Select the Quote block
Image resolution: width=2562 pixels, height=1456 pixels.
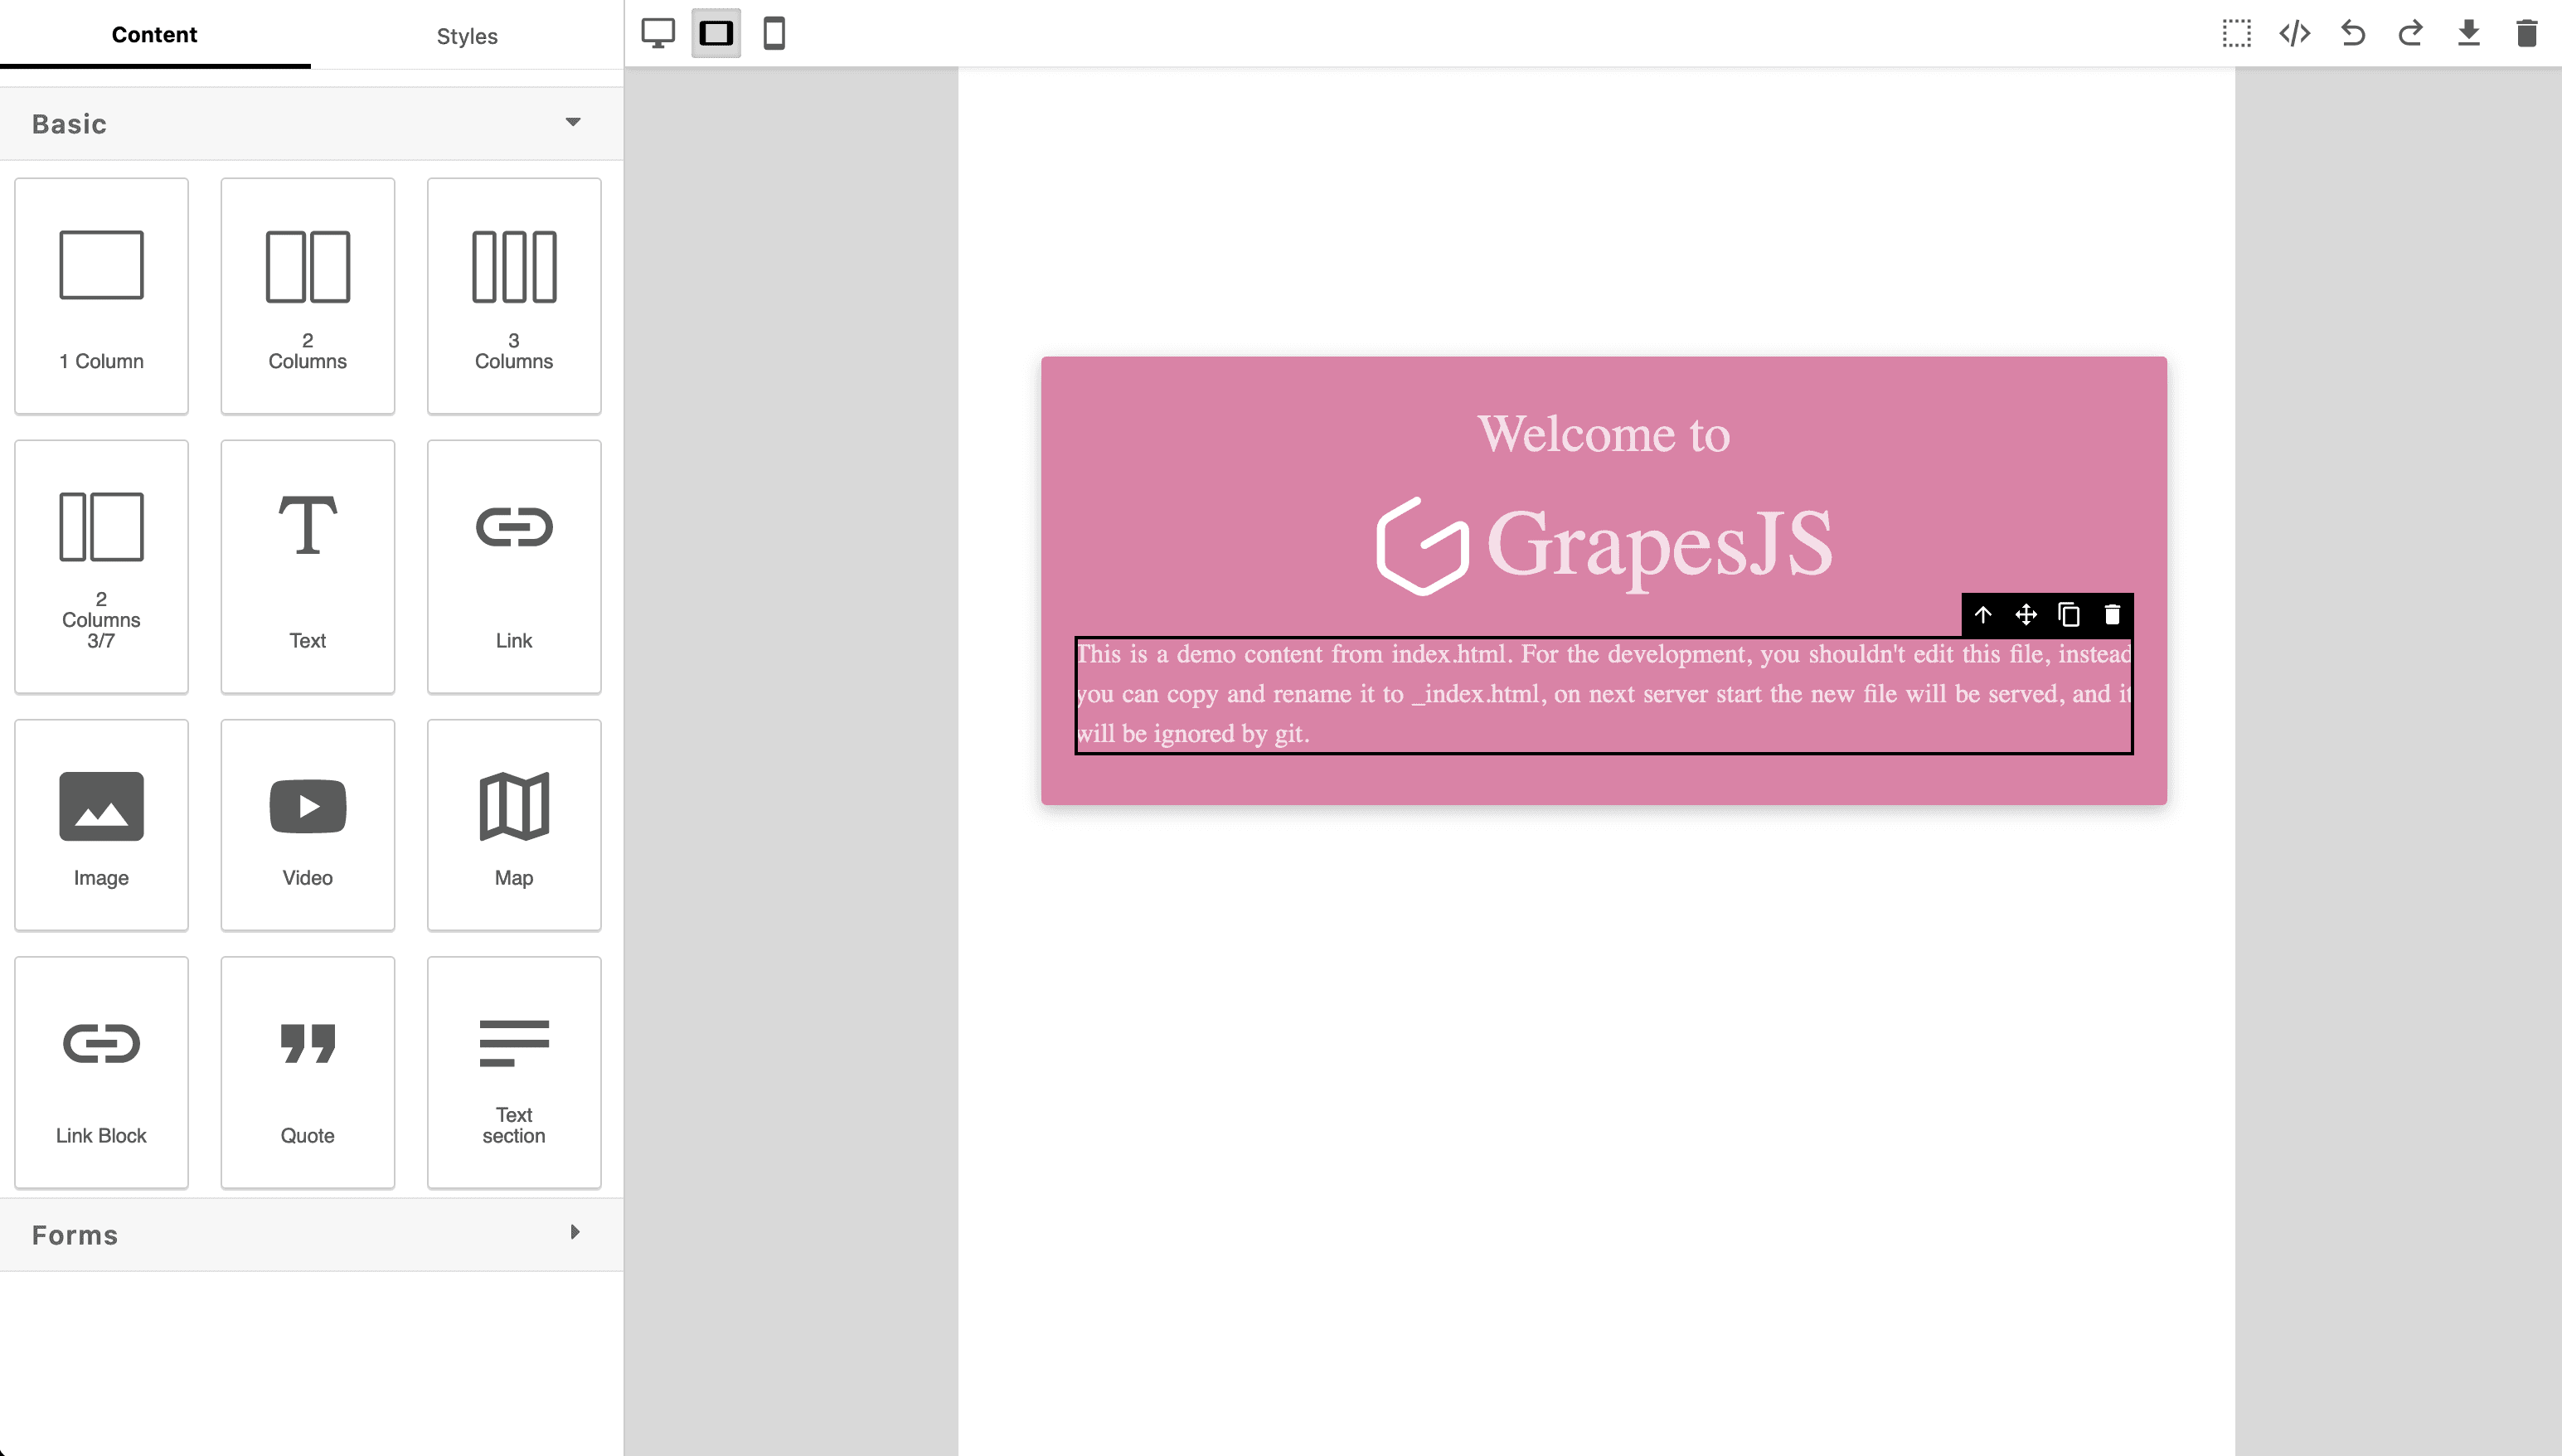pos(307,1072)
